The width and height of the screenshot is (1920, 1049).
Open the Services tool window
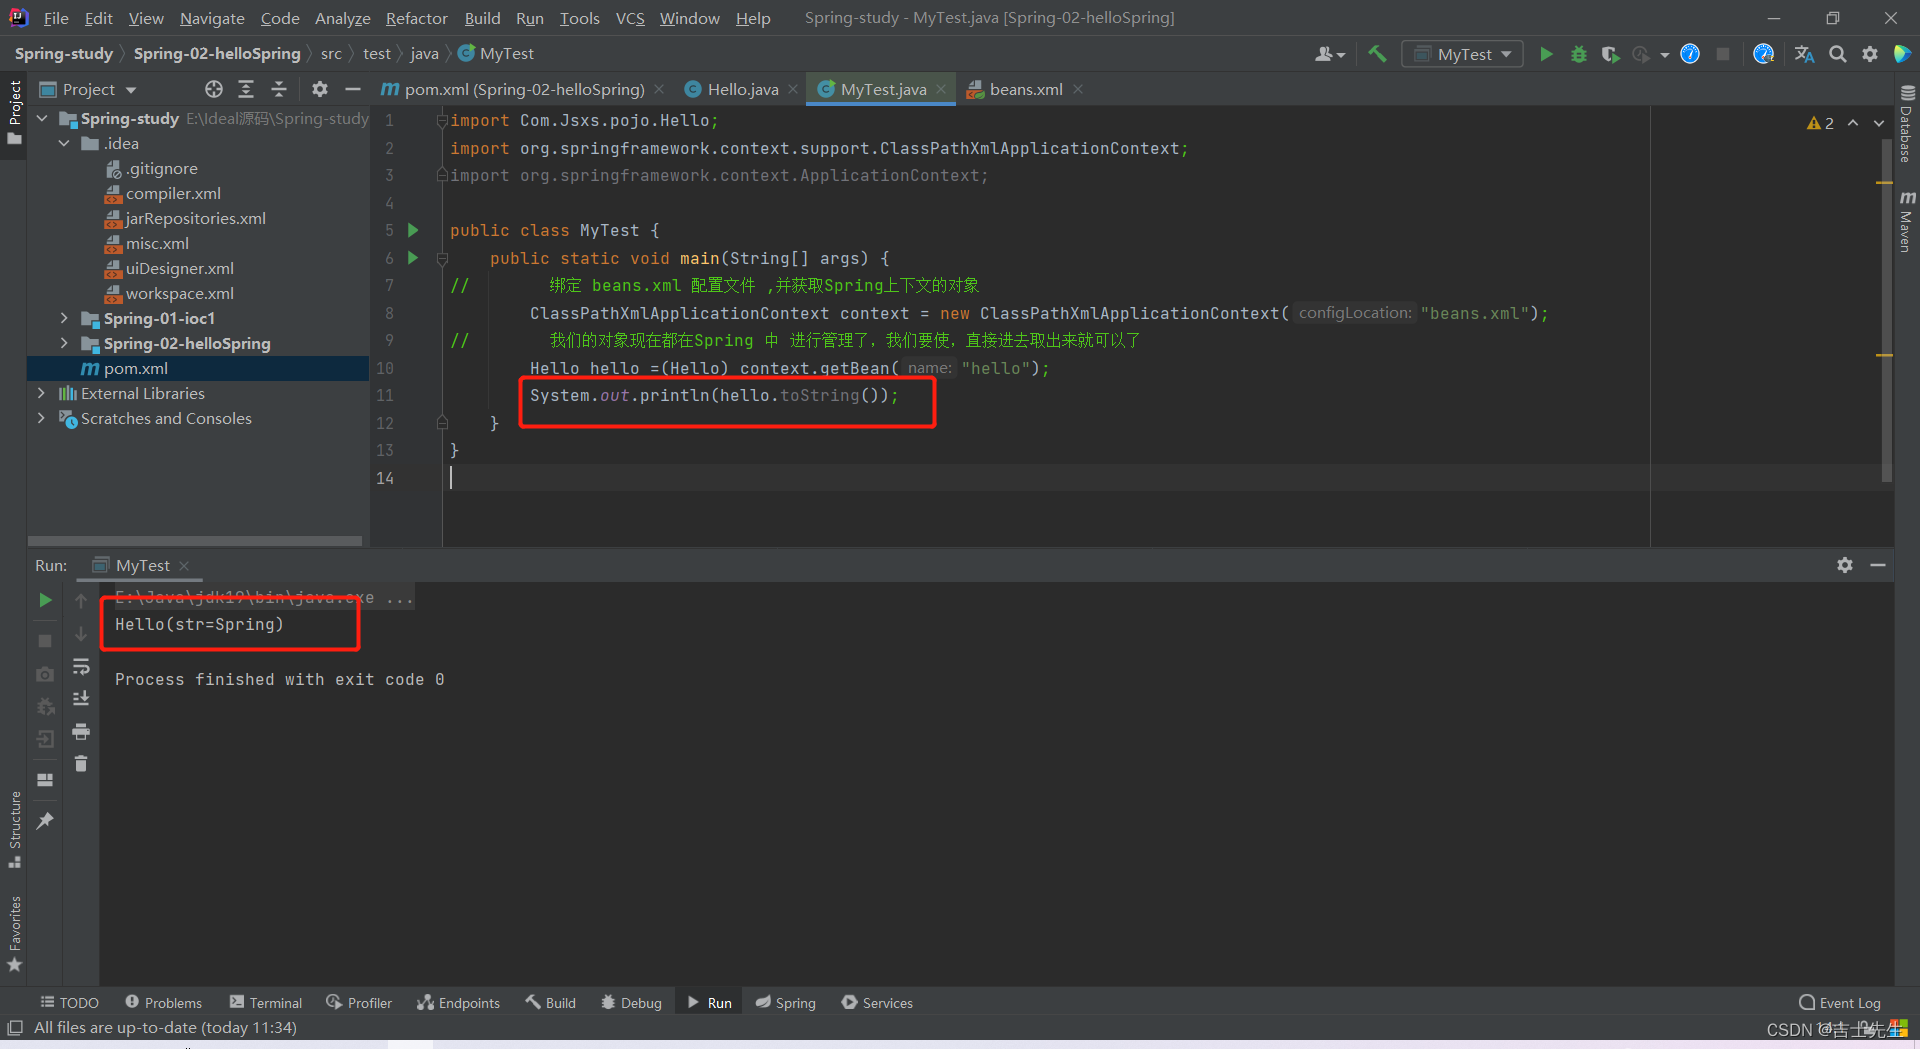click(x=877, y=1002)
